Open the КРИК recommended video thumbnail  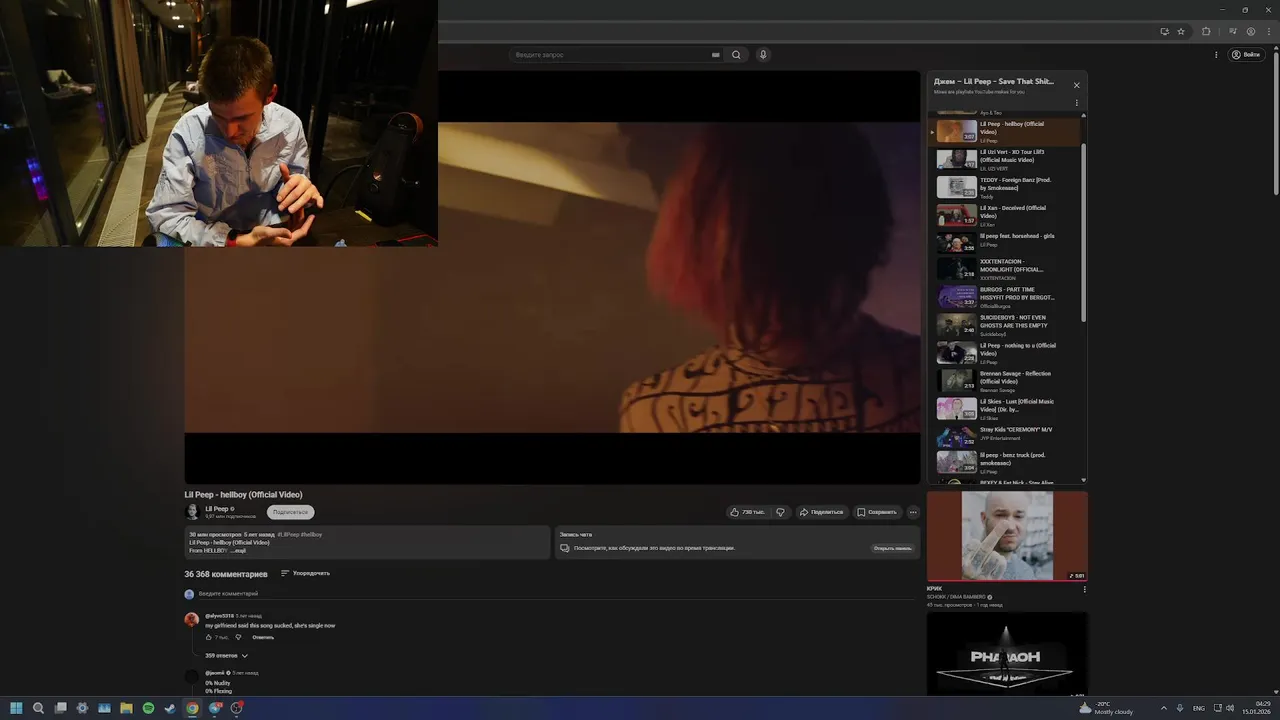pyautogui.click(x=1007, y=536)
